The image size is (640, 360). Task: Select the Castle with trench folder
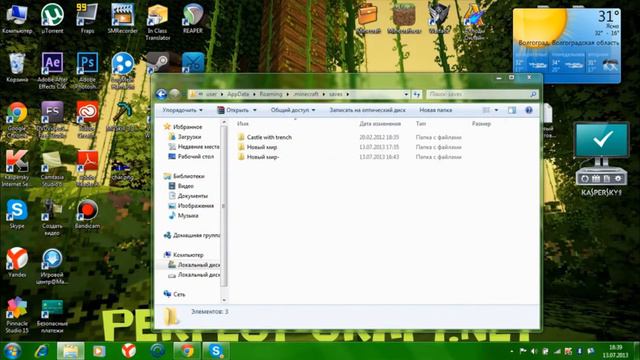(269, 138)
